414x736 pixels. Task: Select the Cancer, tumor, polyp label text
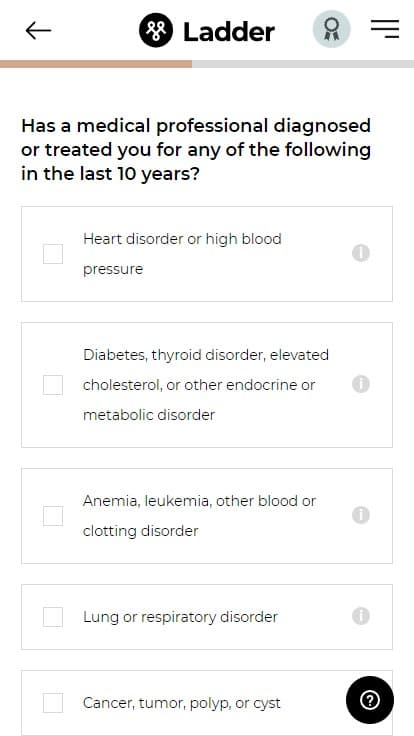182,703
